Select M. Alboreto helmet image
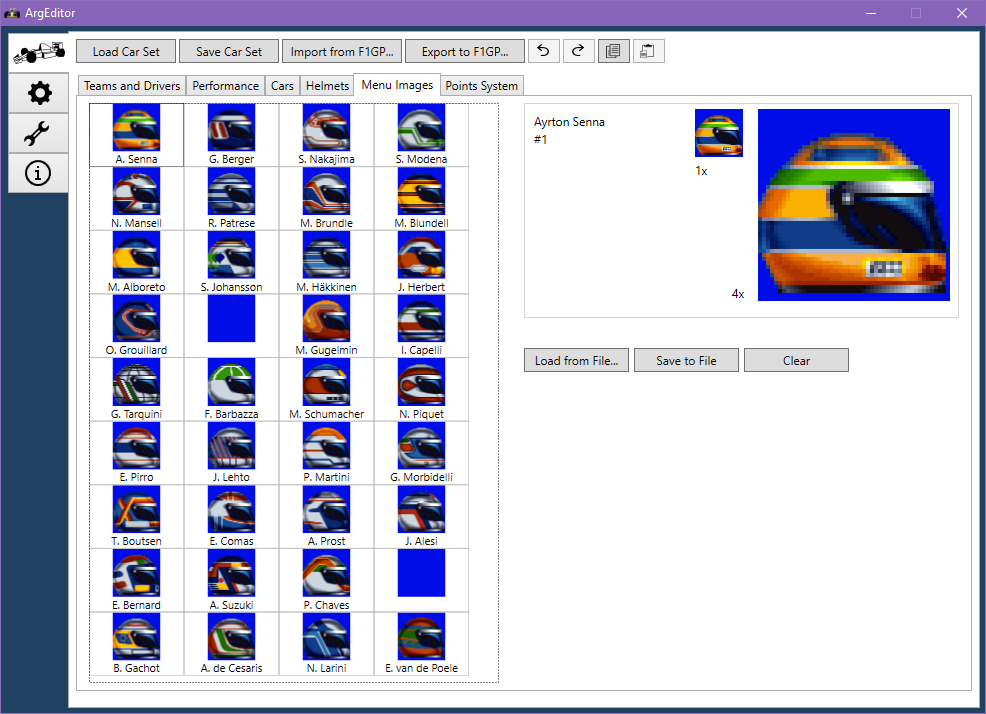Screen dimensions: 986x714 (136, 255)
